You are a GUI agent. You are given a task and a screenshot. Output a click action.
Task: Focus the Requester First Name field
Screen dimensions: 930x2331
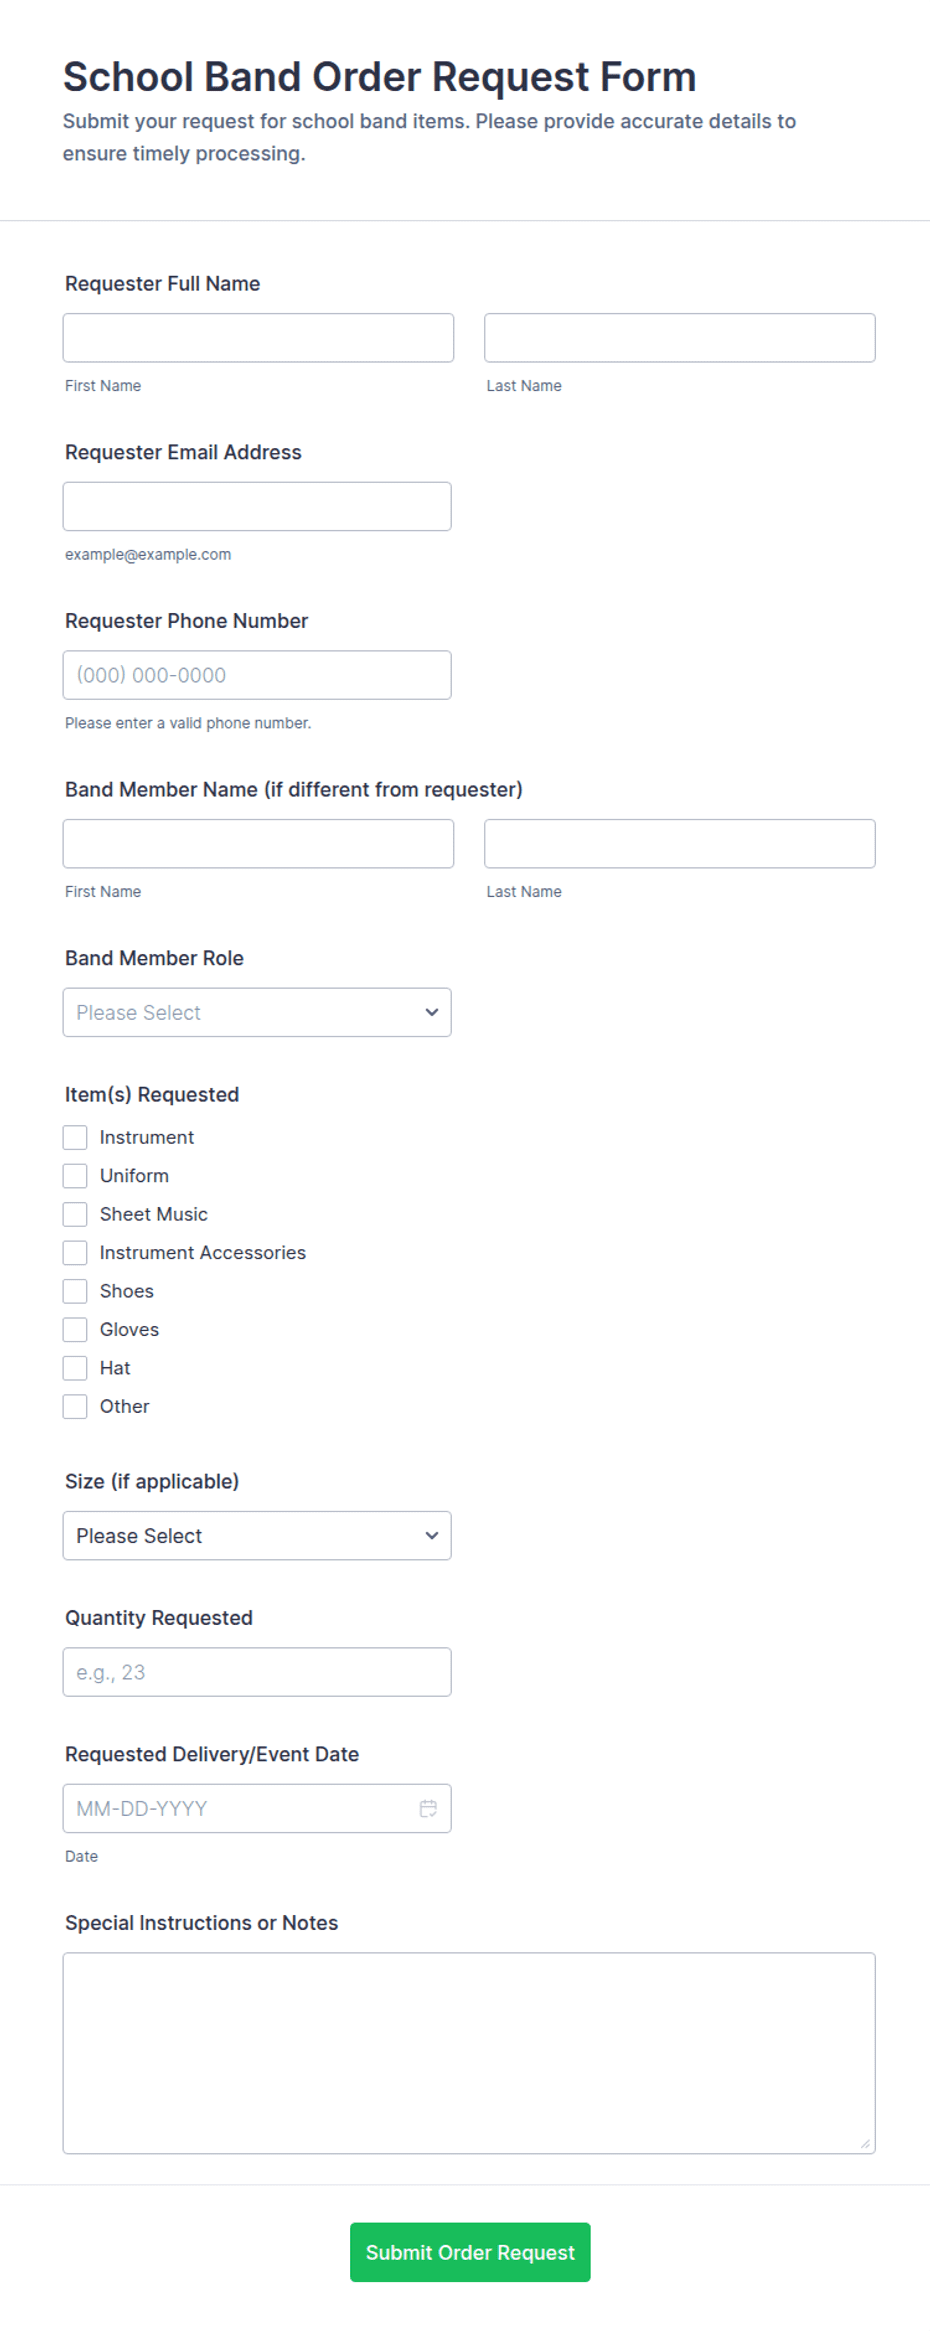[x=258, y=338]
